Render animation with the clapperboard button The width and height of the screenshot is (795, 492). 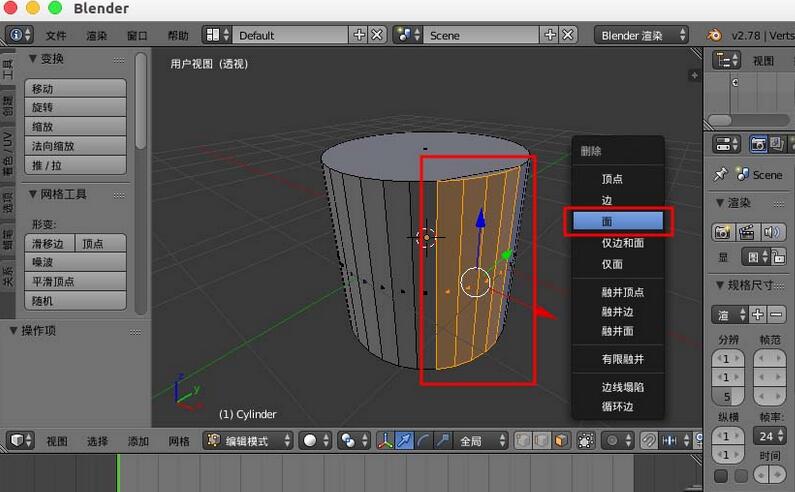[746, 232]
